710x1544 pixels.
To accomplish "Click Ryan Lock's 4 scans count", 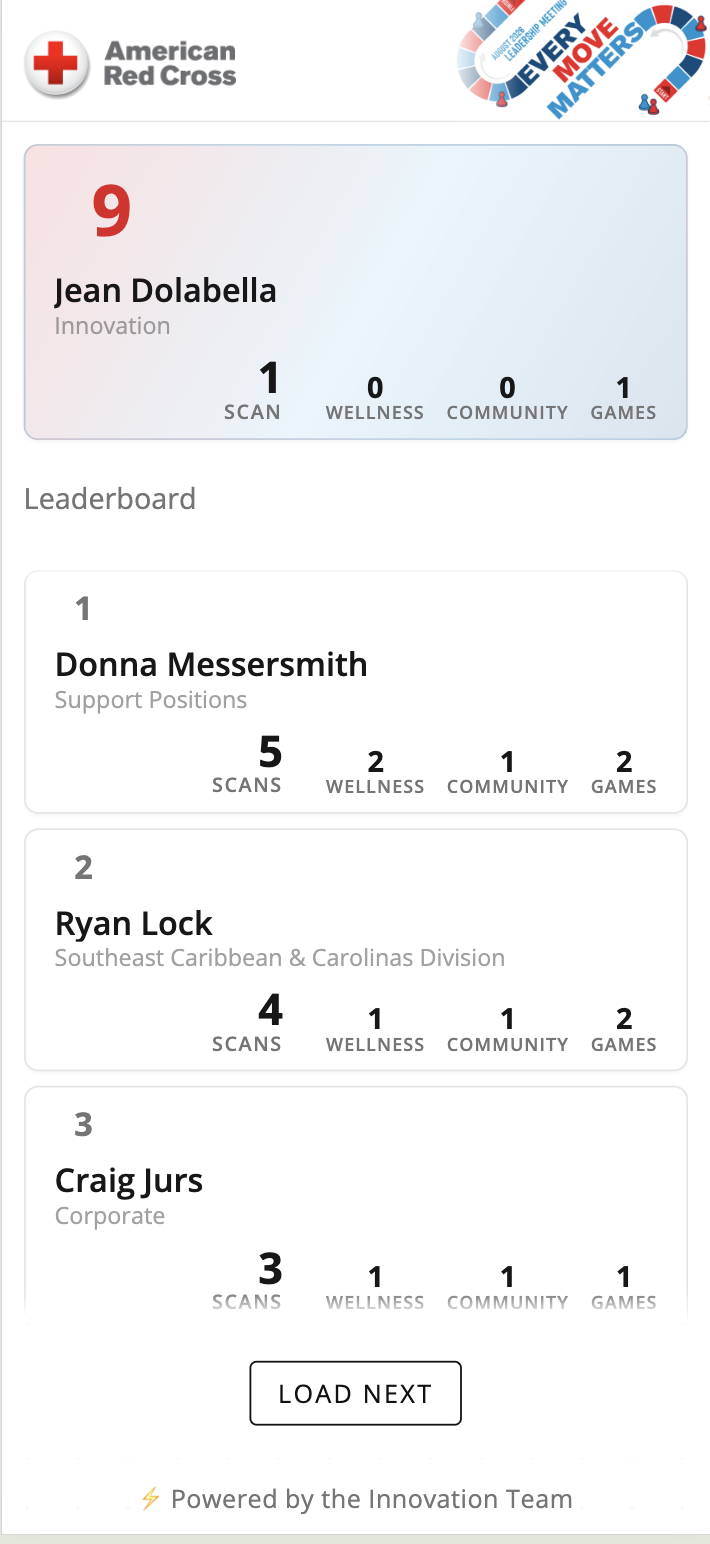I will [x=247, y=1022].
